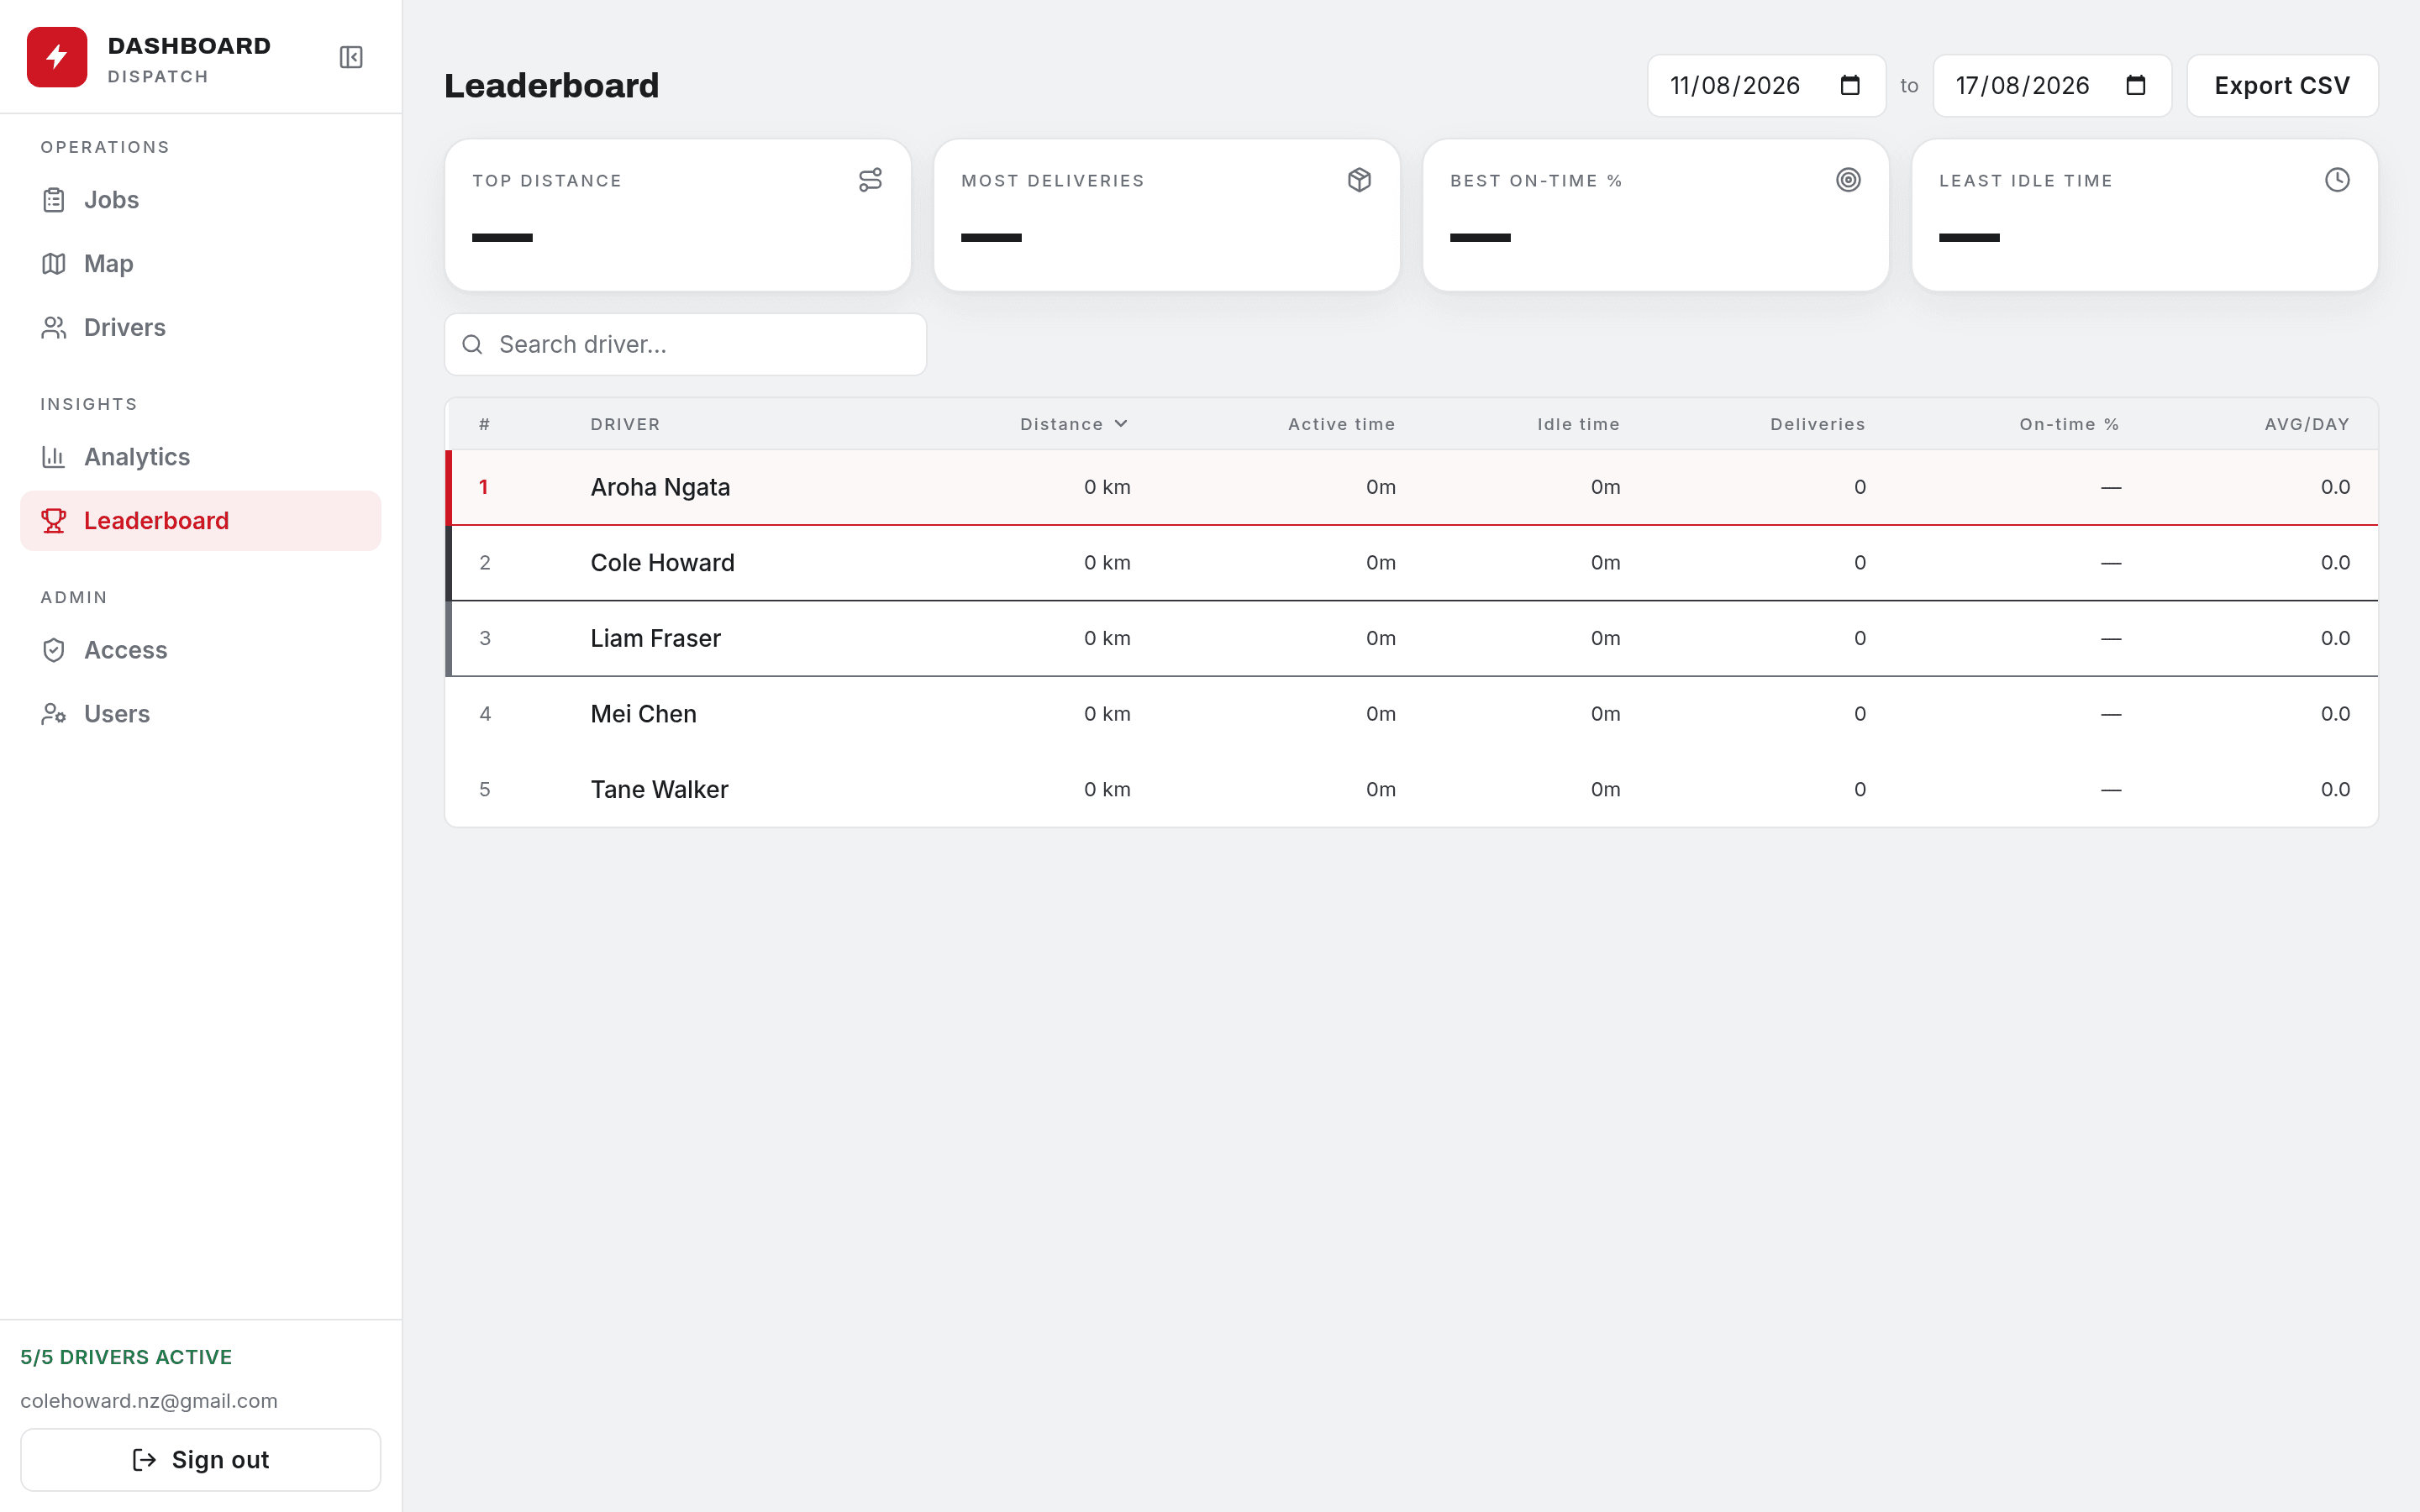Select driver Liam Fraser
This screenshot has width=2420, height=1512.
click(x=655, y=638)
